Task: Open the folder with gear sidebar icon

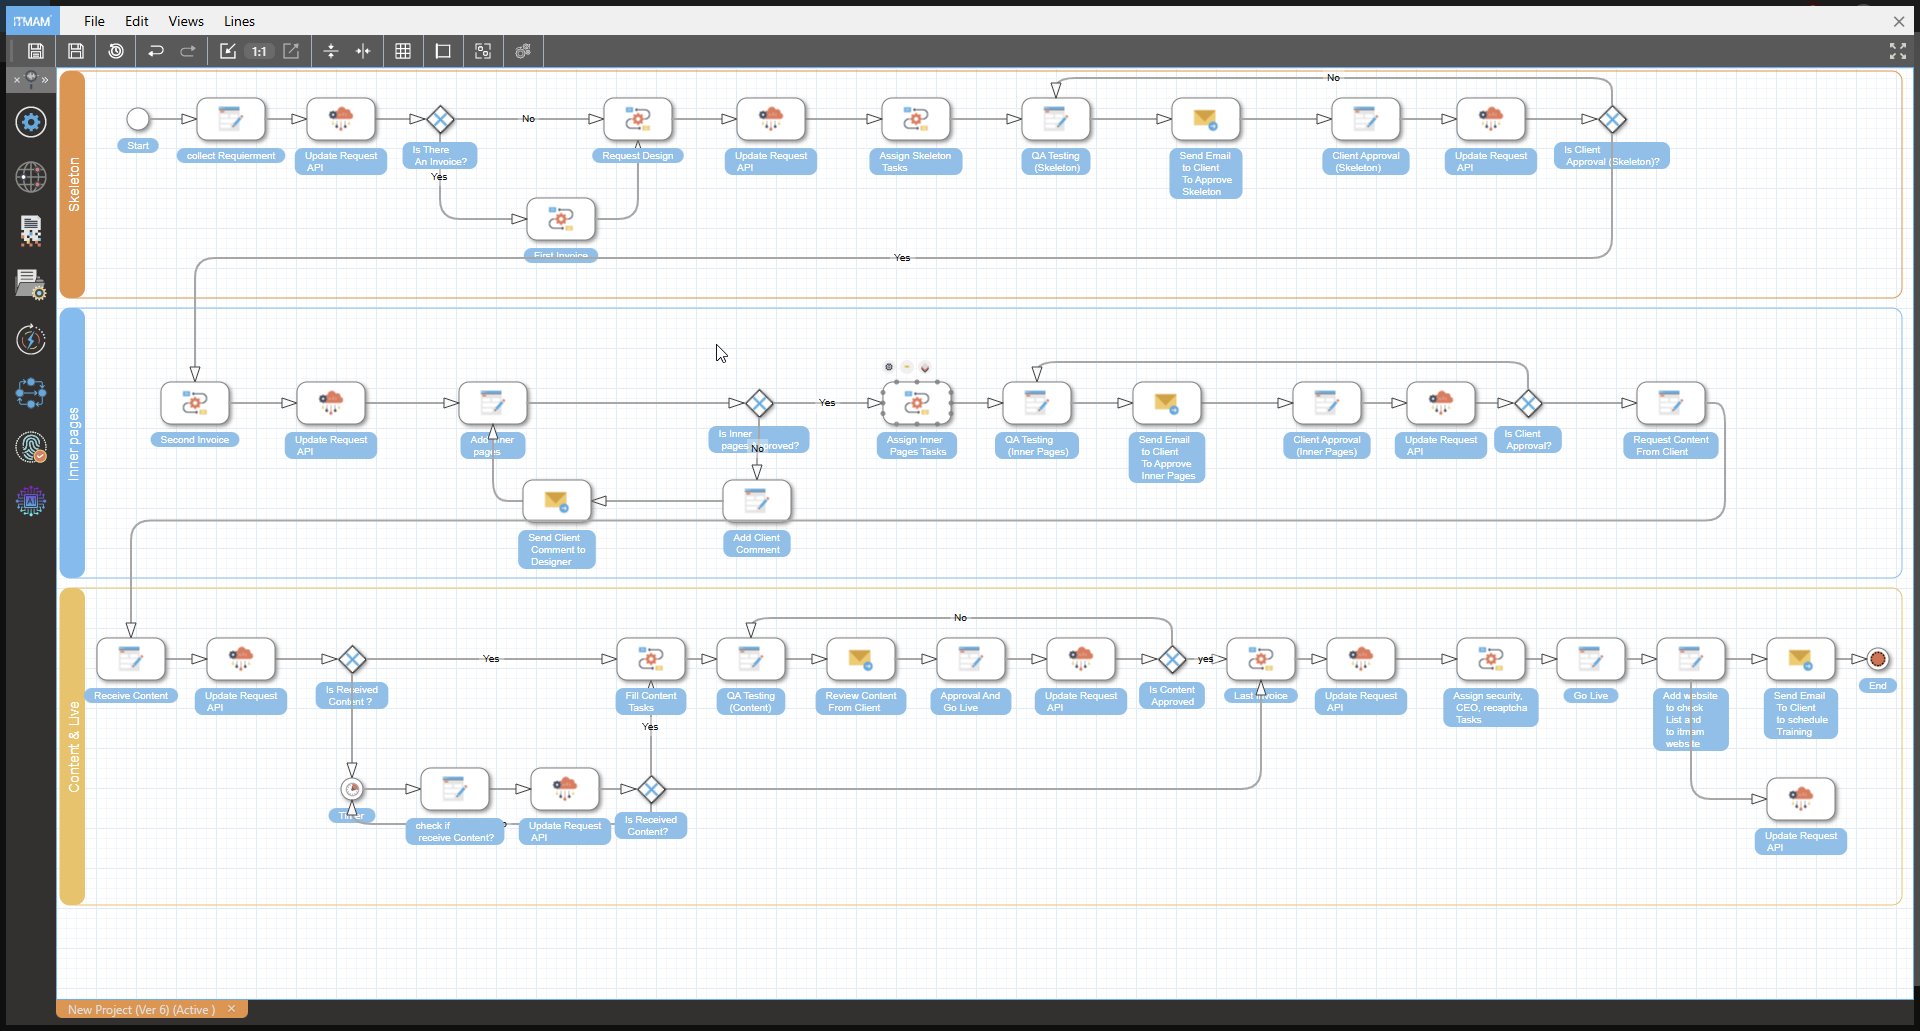Action: pos(31,285)
